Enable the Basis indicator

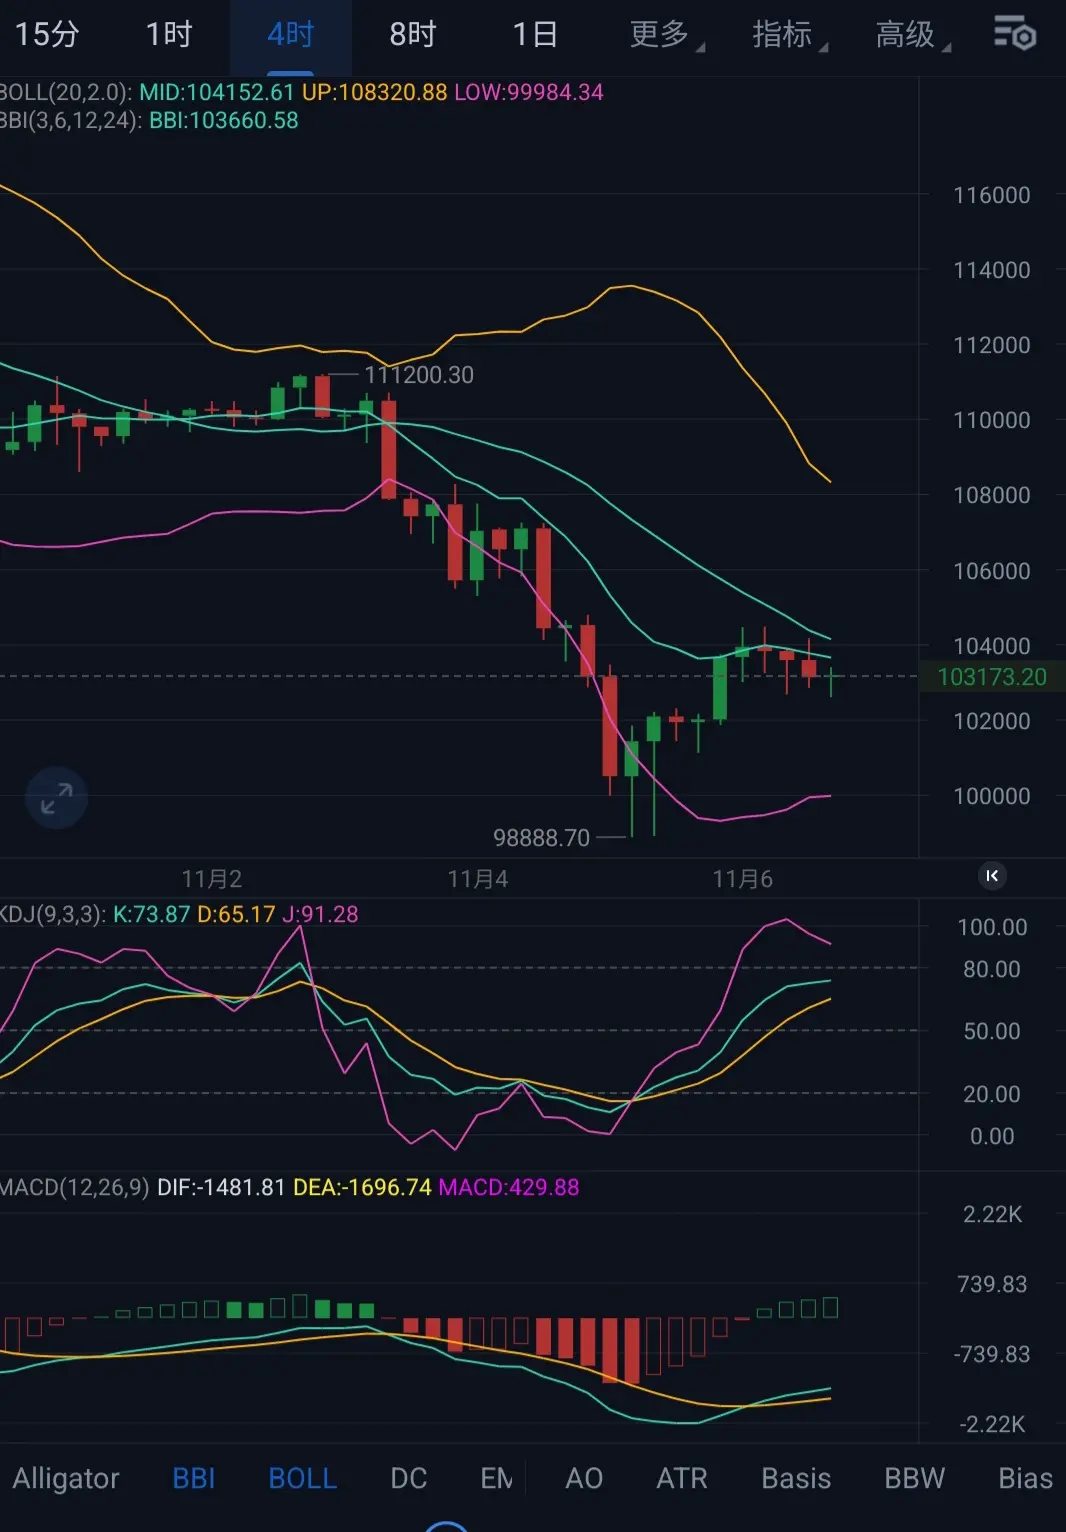coord(796,1478)
